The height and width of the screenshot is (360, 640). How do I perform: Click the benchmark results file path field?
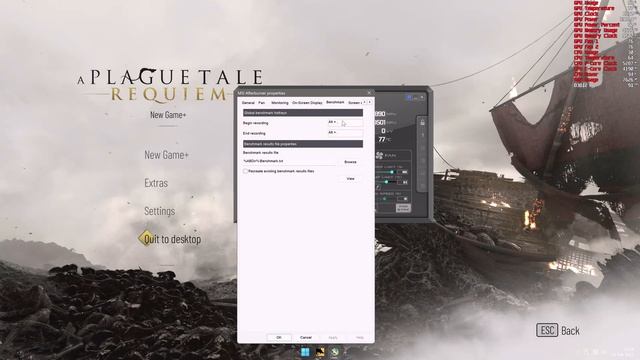[290, 162]
